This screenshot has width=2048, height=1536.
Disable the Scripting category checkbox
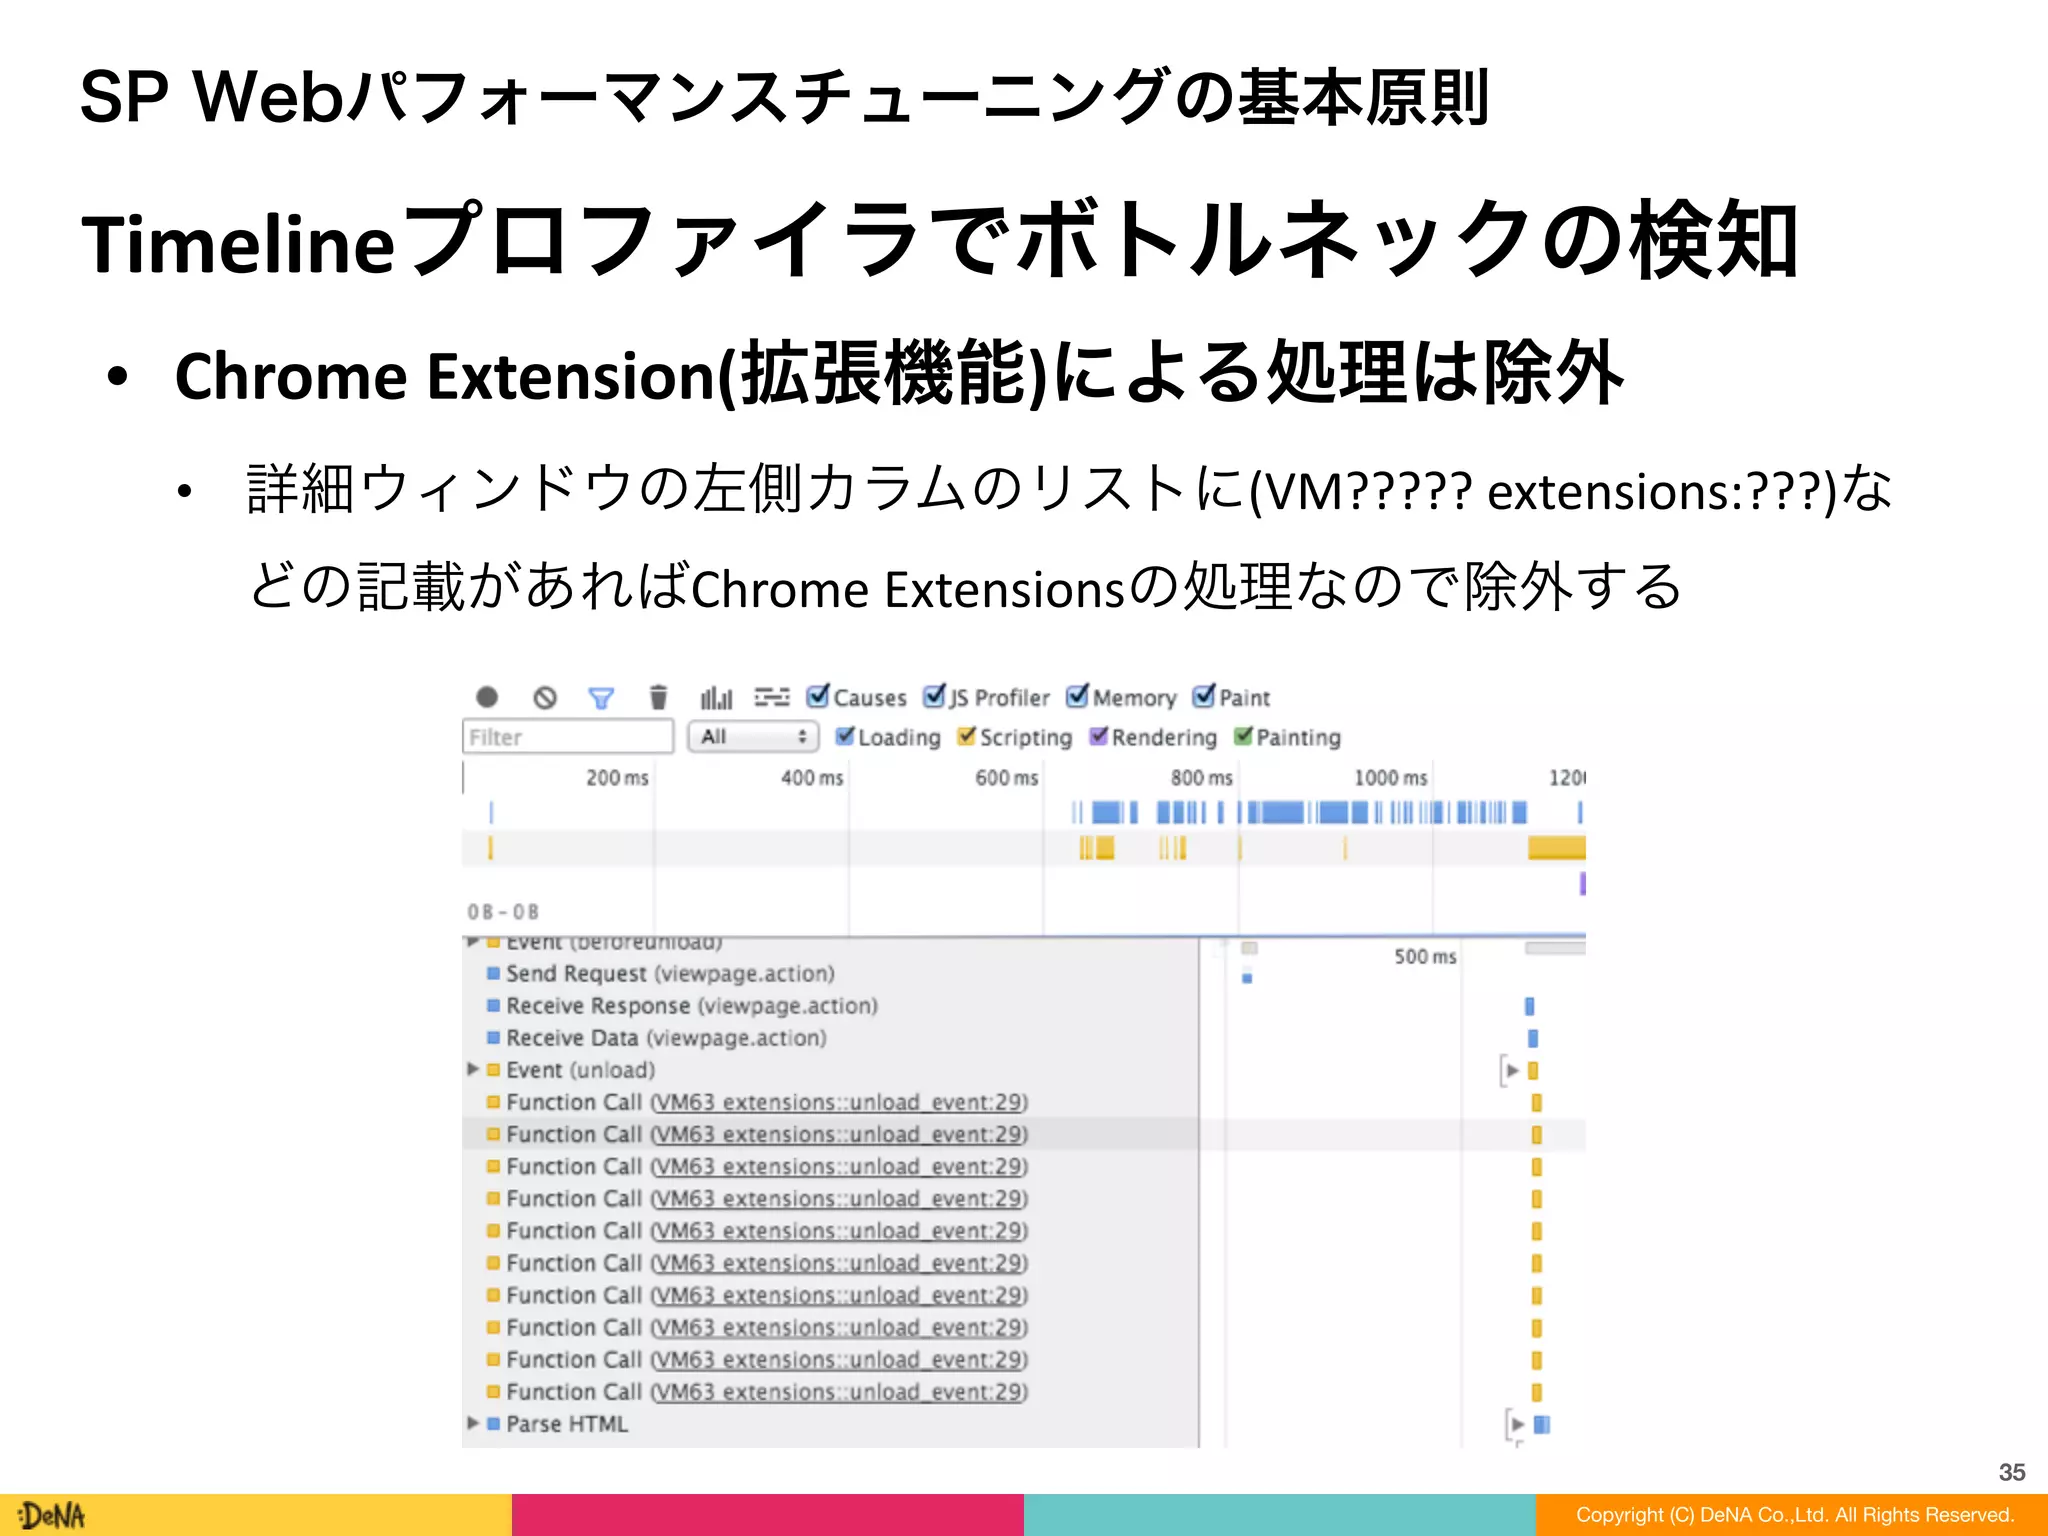coord(966,736)
